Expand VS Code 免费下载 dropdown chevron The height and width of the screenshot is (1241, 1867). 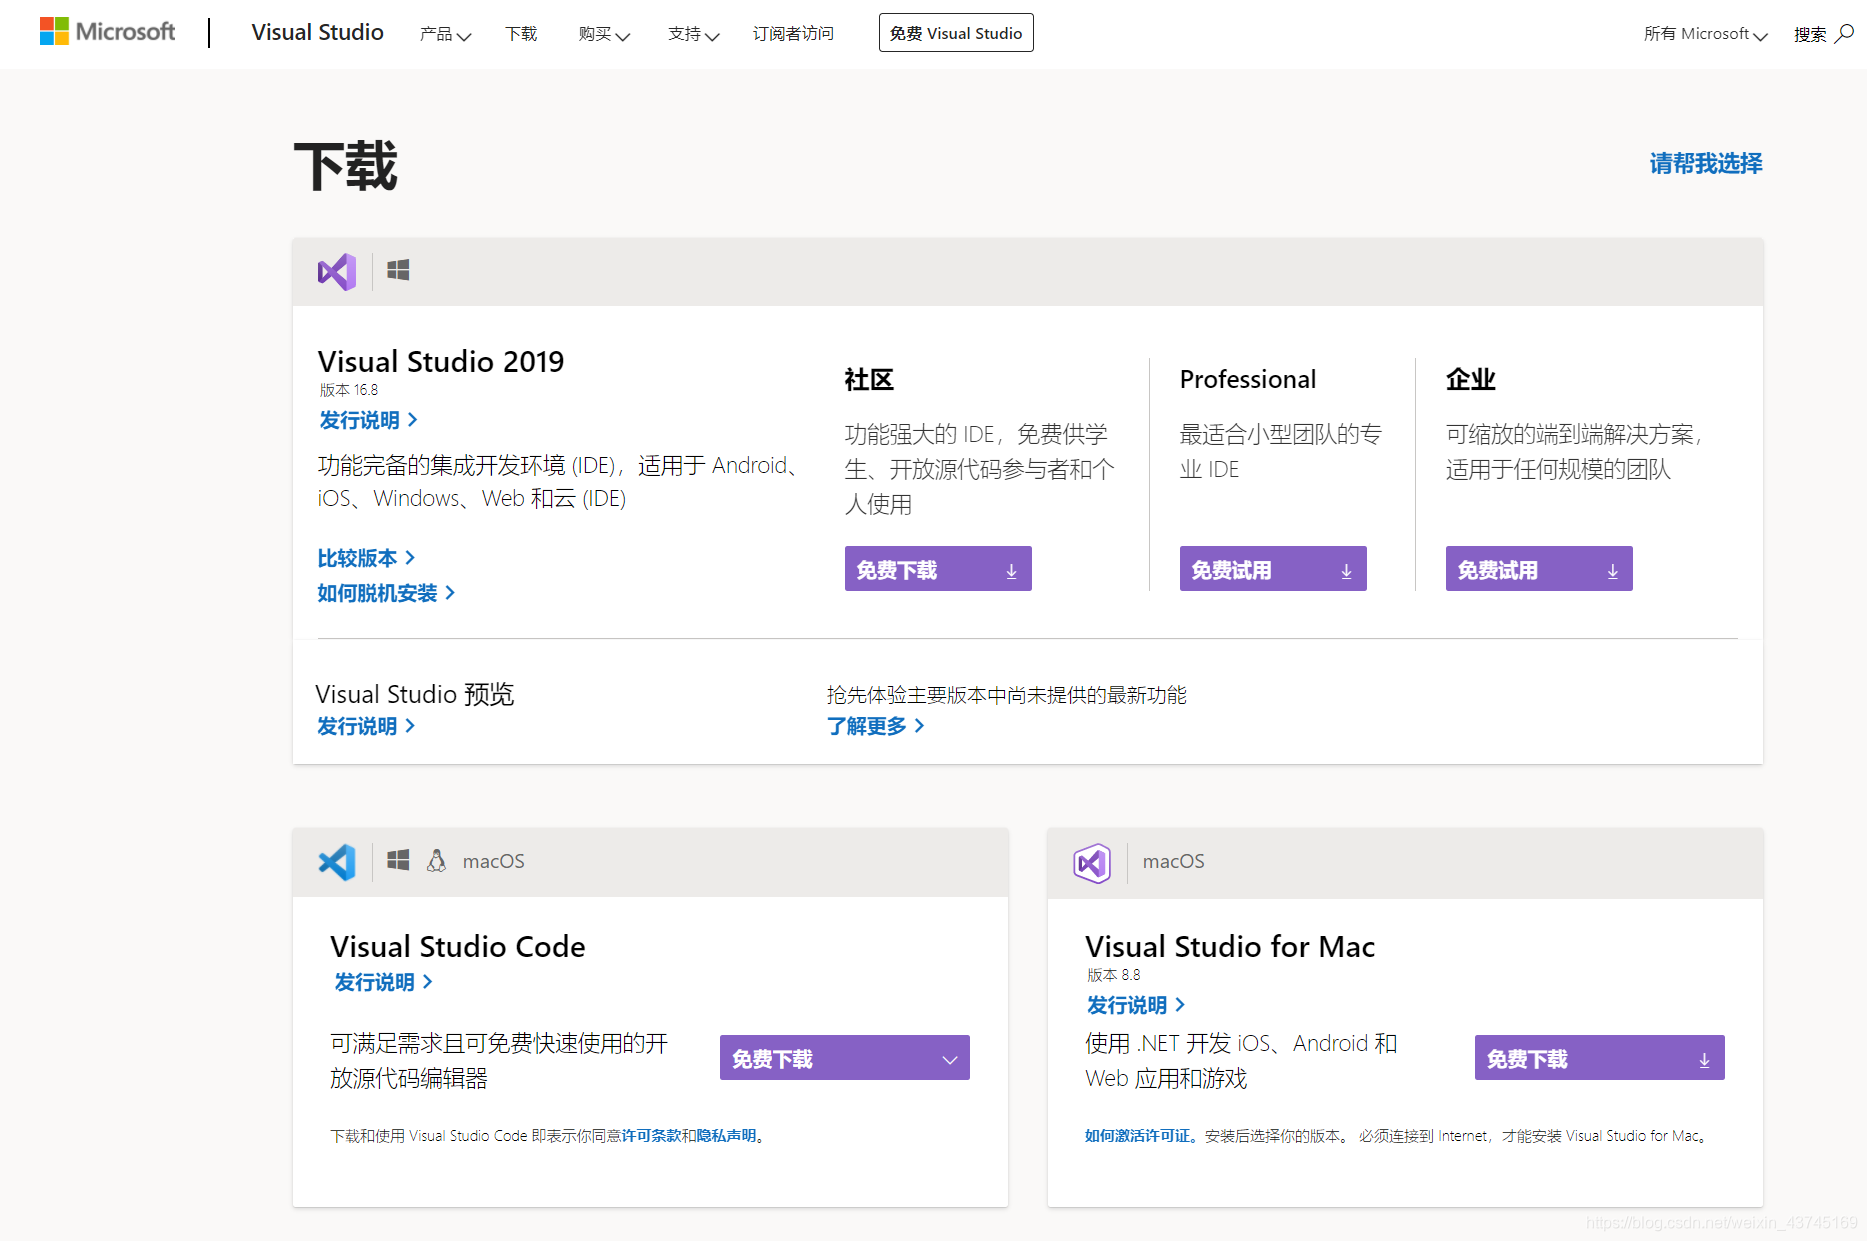(x=950, y=1059)
